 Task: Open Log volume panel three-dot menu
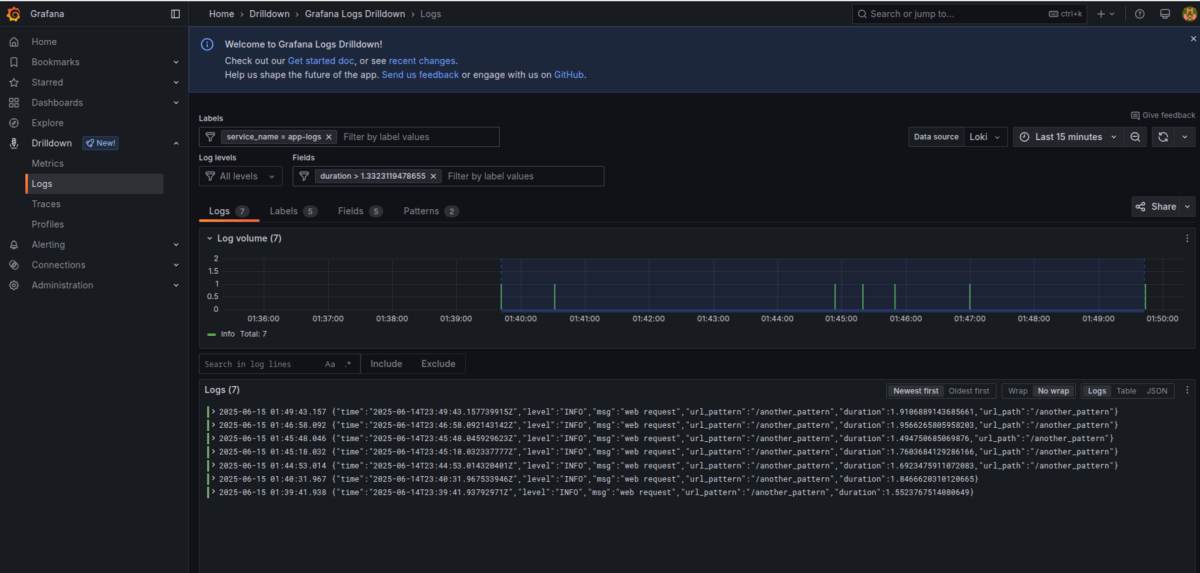(x=1187, y=239)
